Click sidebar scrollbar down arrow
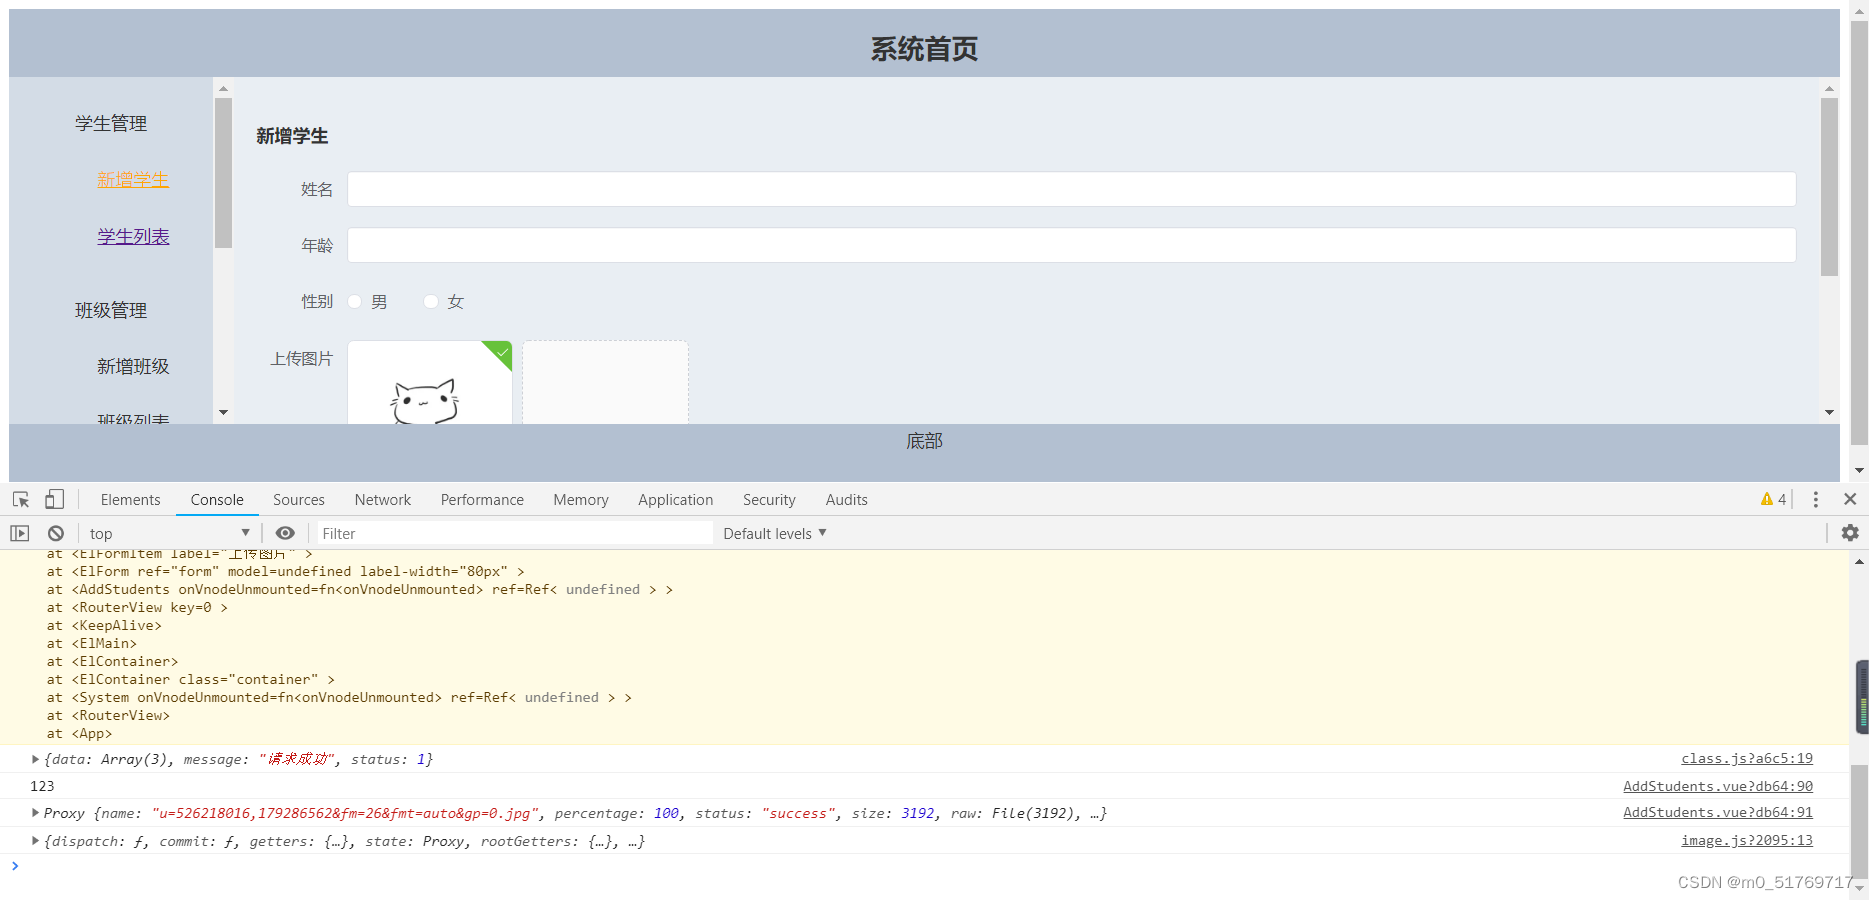Screen dimensions: 1869x900 (x=223, y=412)
